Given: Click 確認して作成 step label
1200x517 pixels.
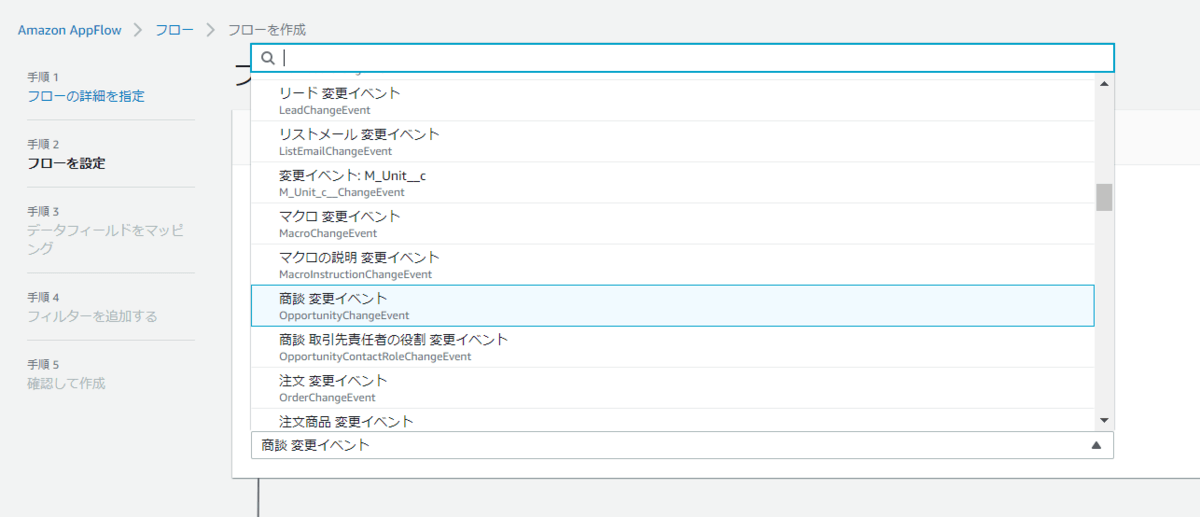Looking at the screenshot, I should (x=66, y=383).
